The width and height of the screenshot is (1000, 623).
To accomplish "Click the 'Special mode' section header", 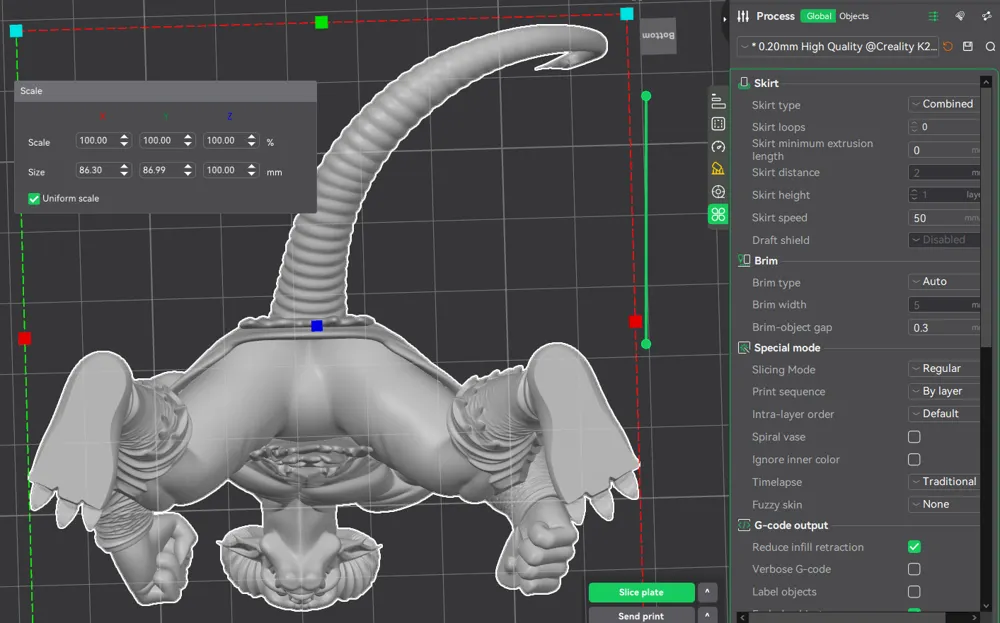I will point(787,348).
